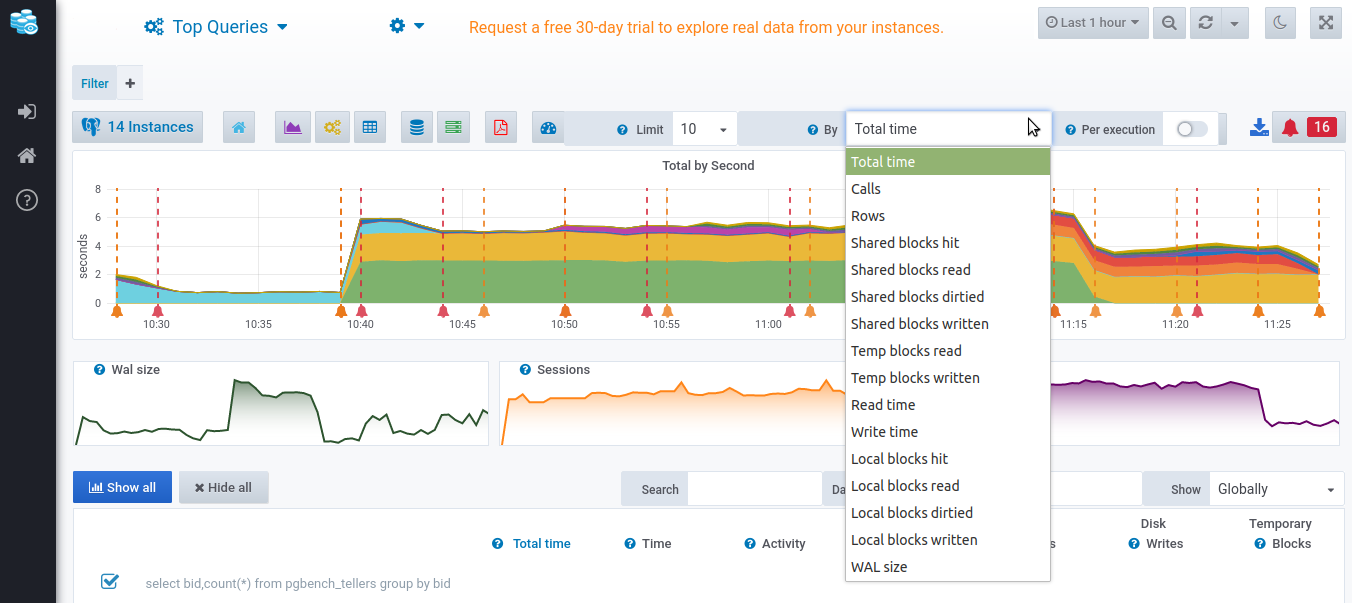1352x603 pixels.
Task: Switch to dark mode moon icon
Action: pos(1280,23)
